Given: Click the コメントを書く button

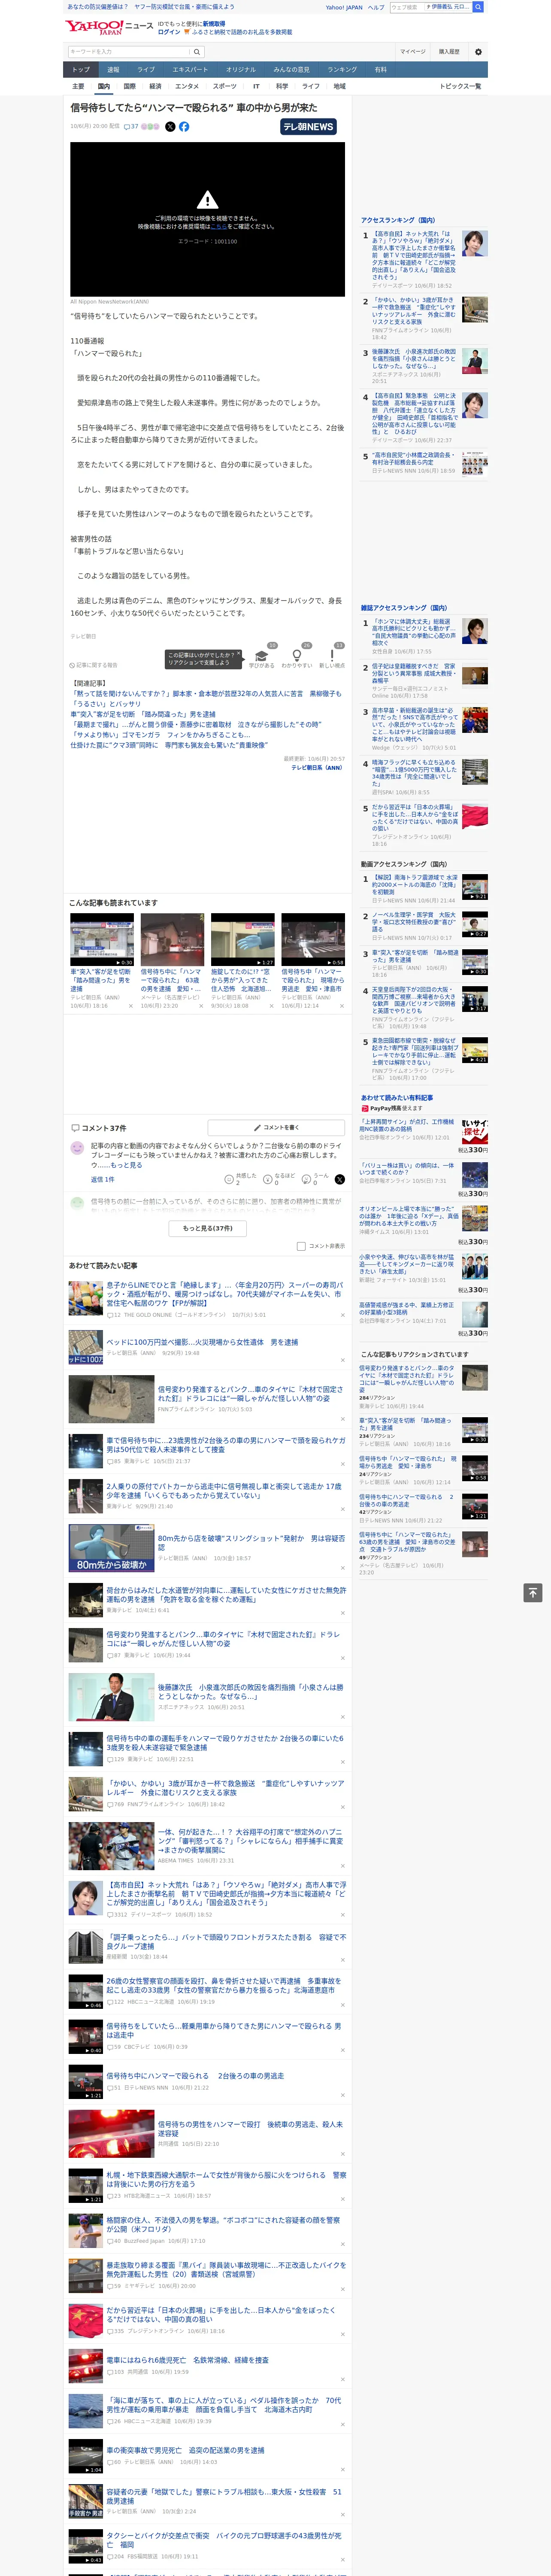Looking at the screenshot, I should click(x=276, y=1127).
